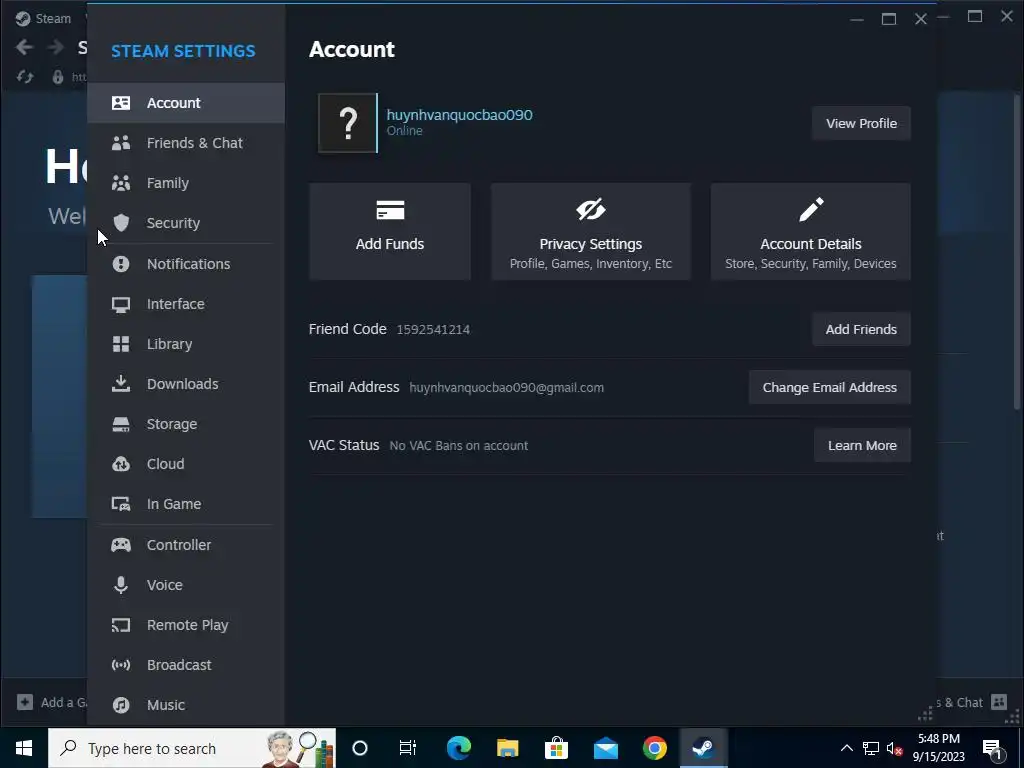Open the Add Funds card
Viewport: 1024px width, 768px height.
(x=390, y=232)
